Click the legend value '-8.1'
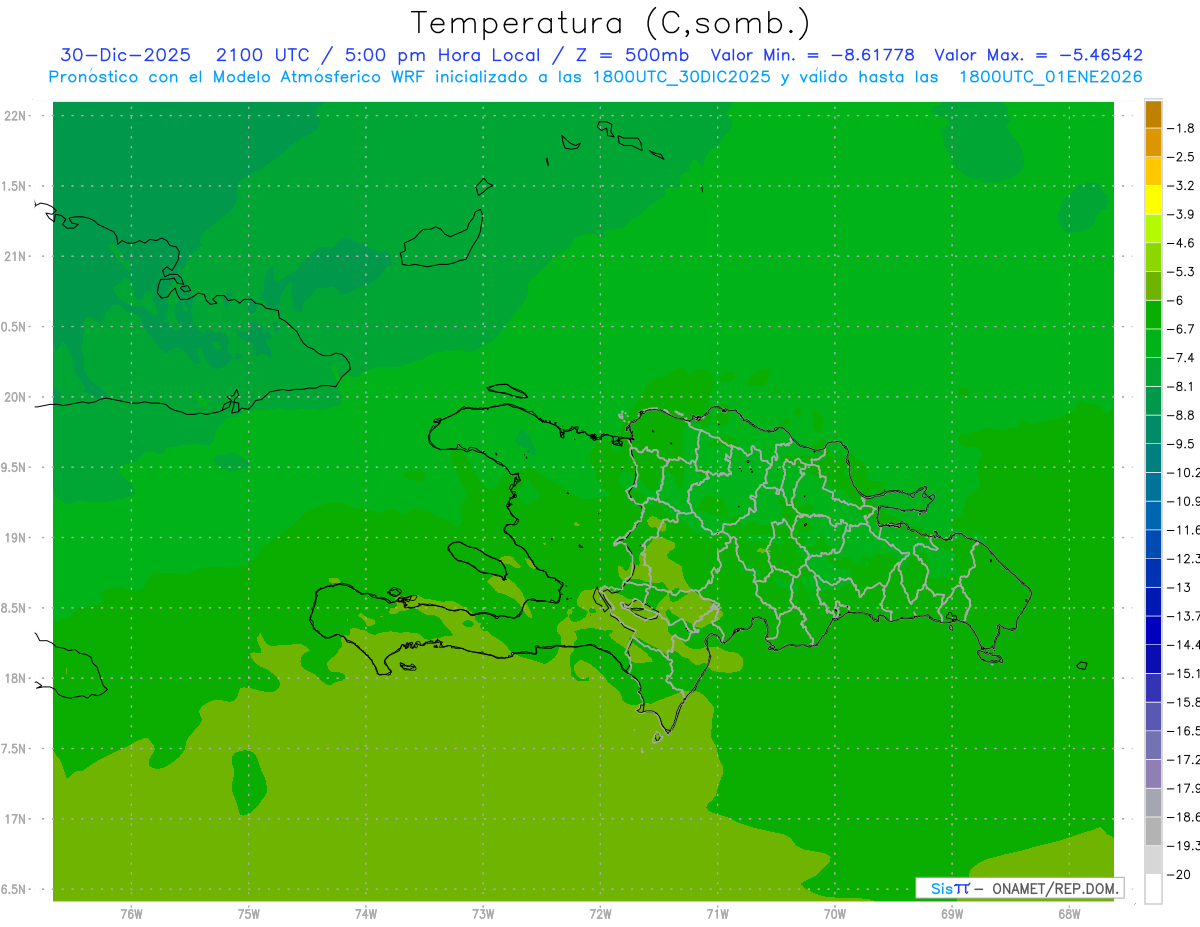1200x927 pixels. pos(1182,386)
